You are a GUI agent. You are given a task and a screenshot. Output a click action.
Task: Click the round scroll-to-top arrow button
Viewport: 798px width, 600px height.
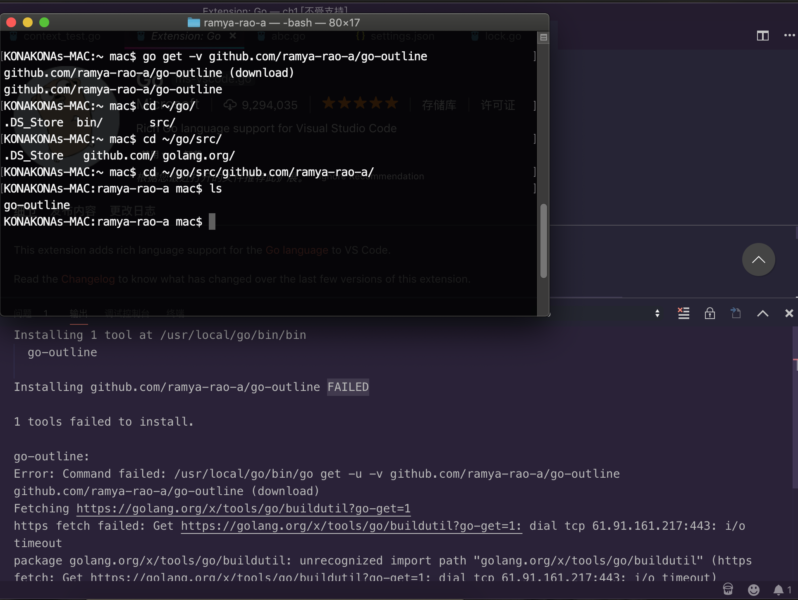tap(758, 260)
